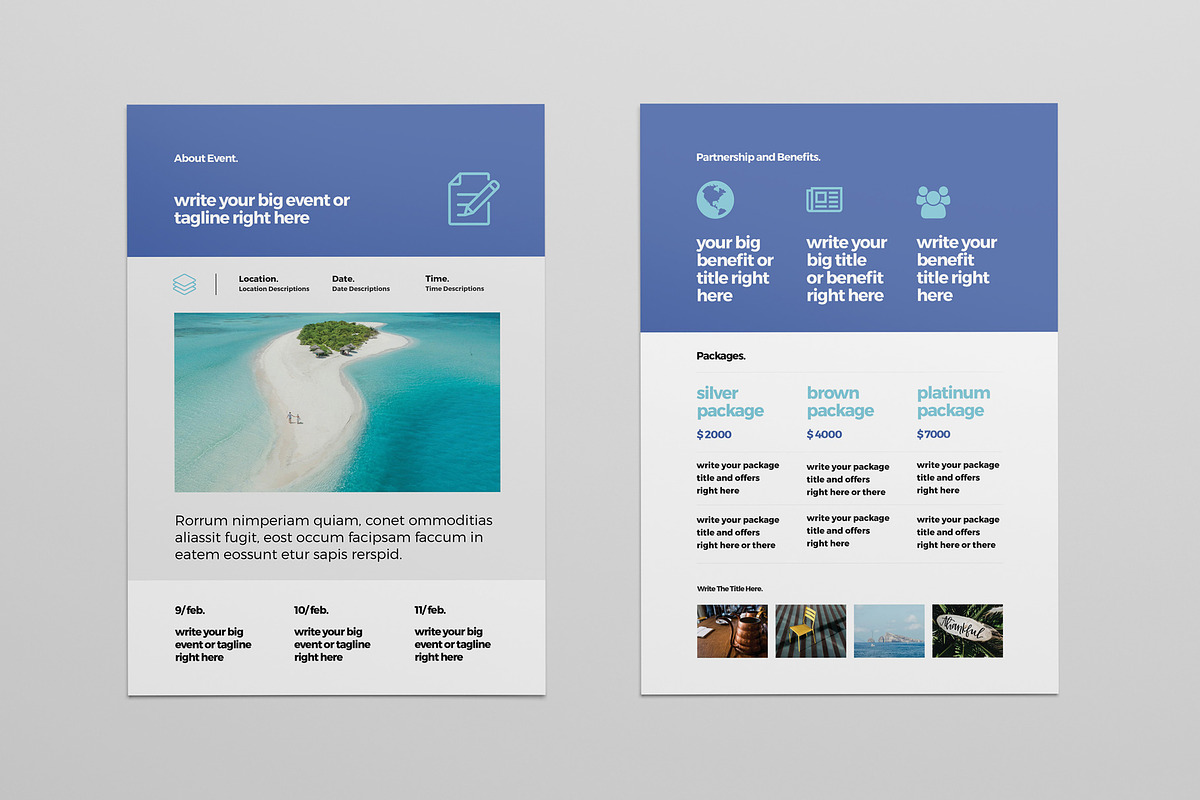This screenshot has height=800, width=1200.
Task: Select the yellow chair thumbnail
Action: (811, 631)
